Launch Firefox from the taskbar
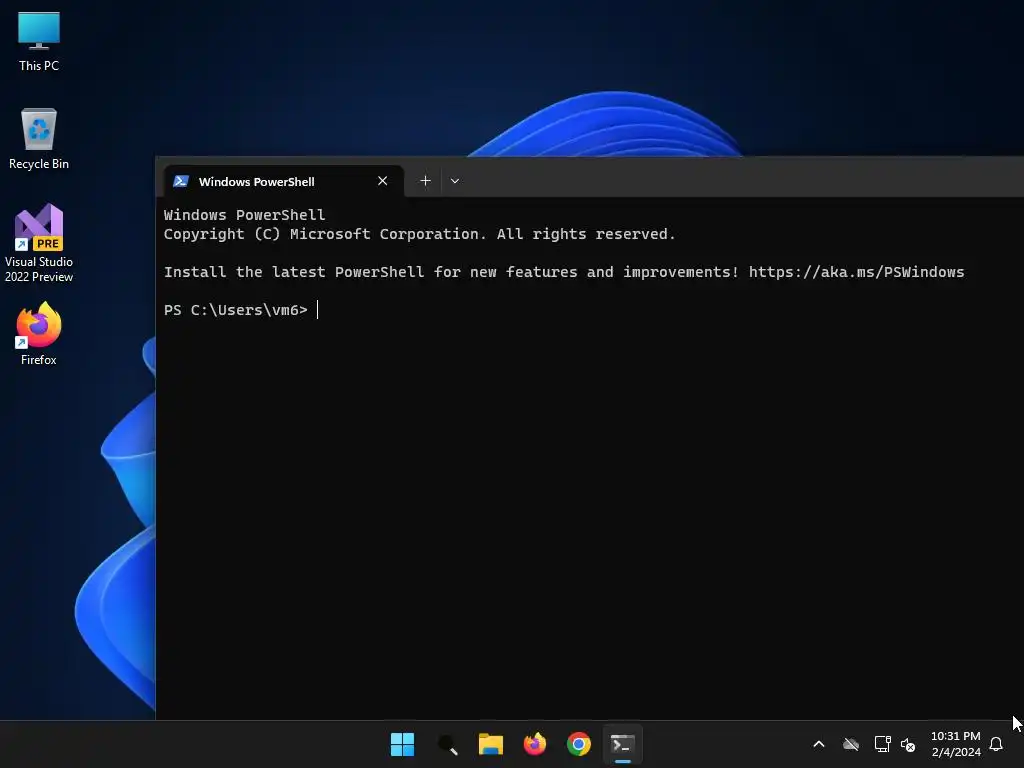This screenshot has width=1024, height=768. click(x=535, y=744)
